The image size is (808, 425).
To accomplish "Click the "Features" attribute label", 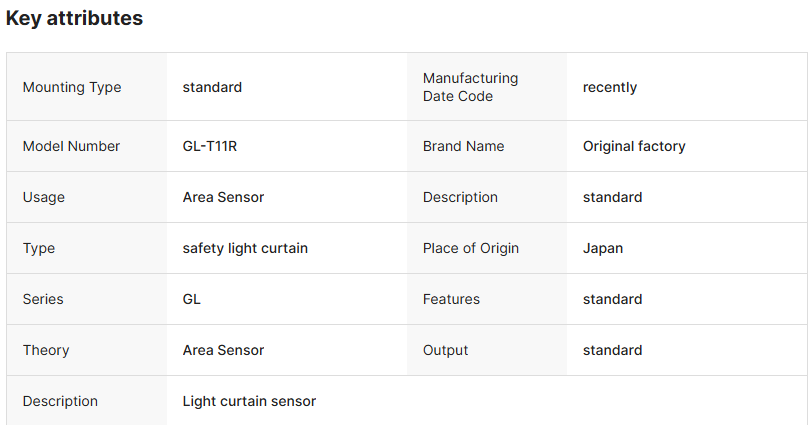I will (x=451, y=299).
